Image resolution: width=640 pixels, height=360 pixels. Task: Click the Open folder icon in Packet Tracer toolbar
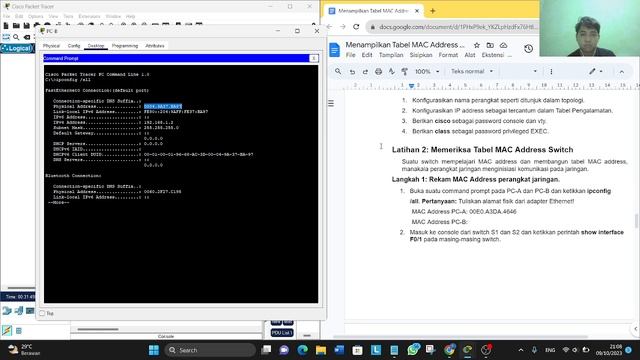[x=16, y=26]
